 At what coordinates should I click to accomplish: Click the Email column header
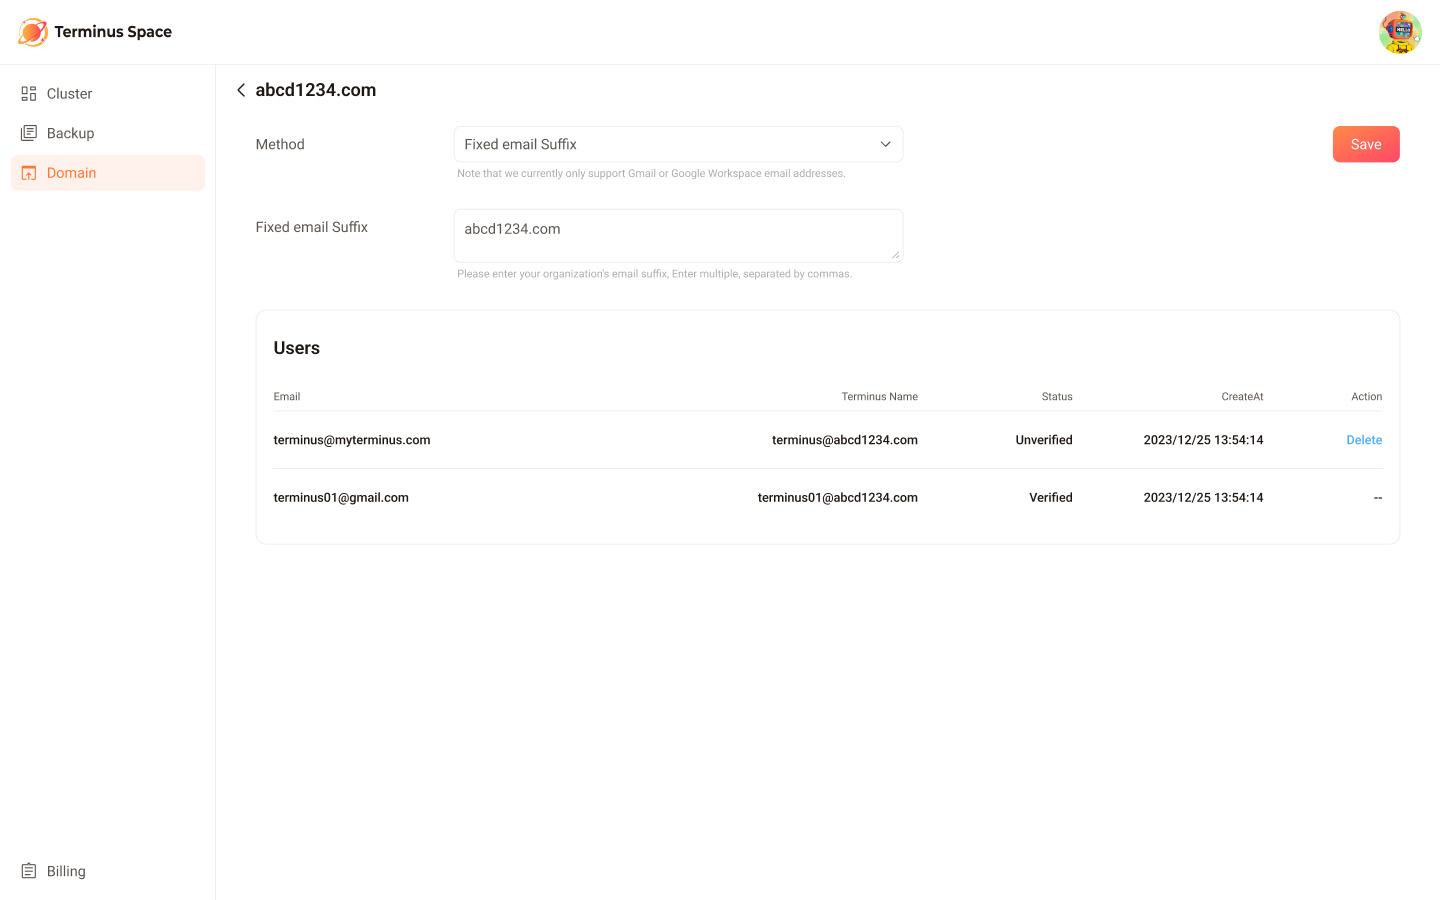tap(287, 397)
